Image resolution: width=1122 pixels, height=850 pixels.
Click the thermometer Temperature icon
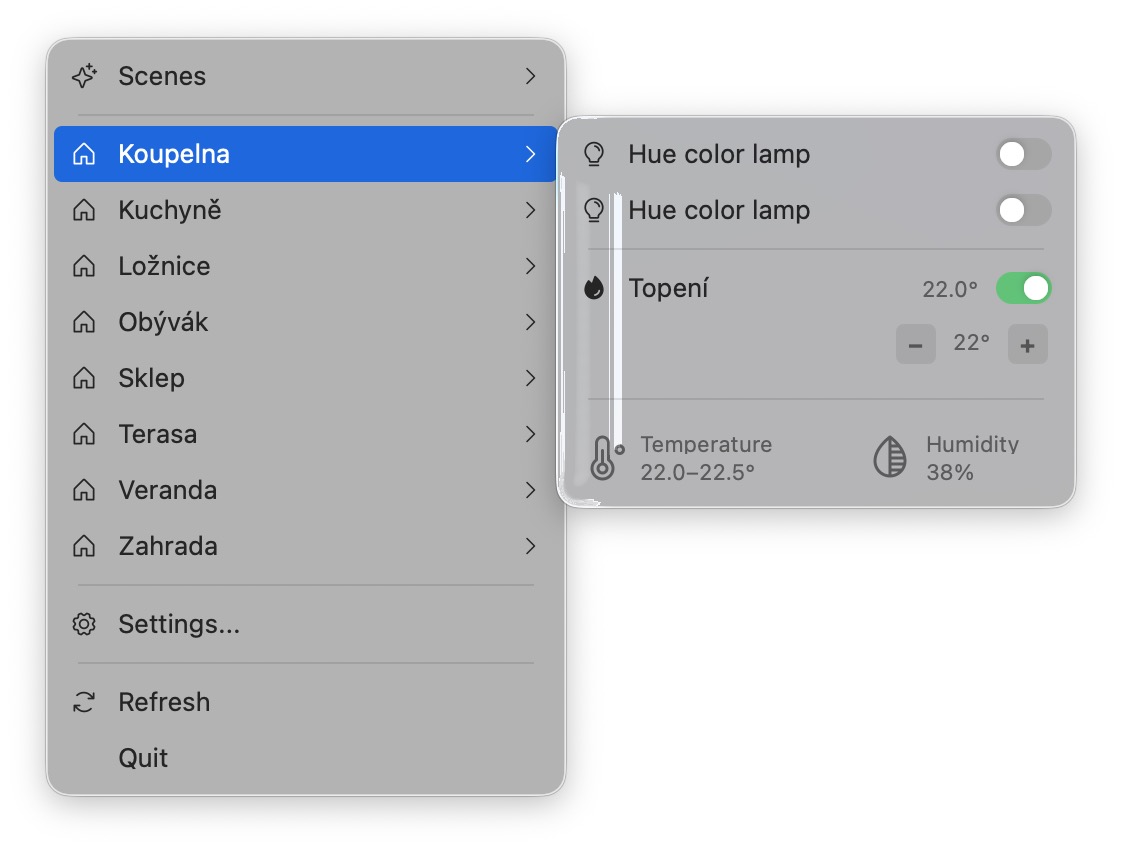pyautogui.click(x=603, y=458)
